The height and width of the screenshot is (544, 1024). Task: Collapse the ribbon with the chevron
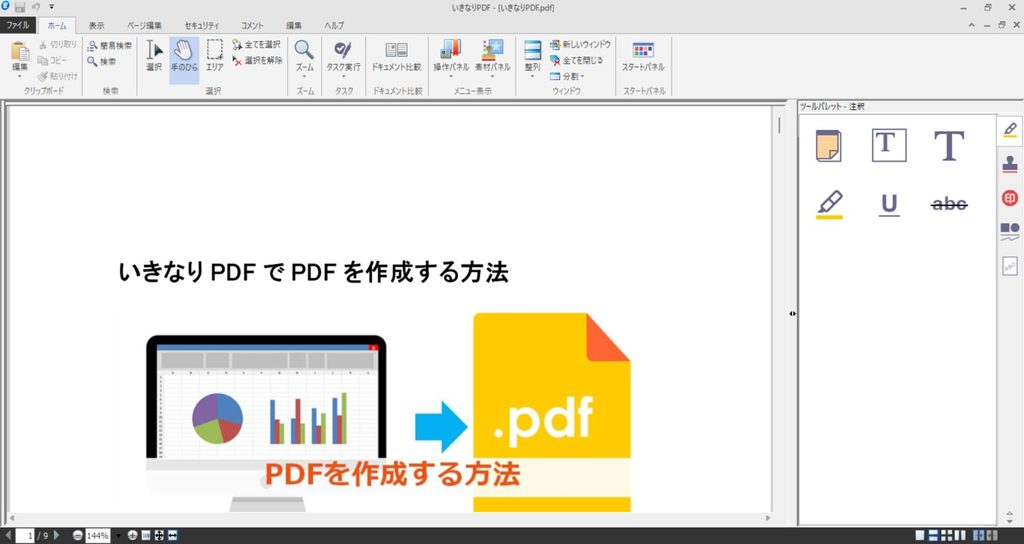971,25
